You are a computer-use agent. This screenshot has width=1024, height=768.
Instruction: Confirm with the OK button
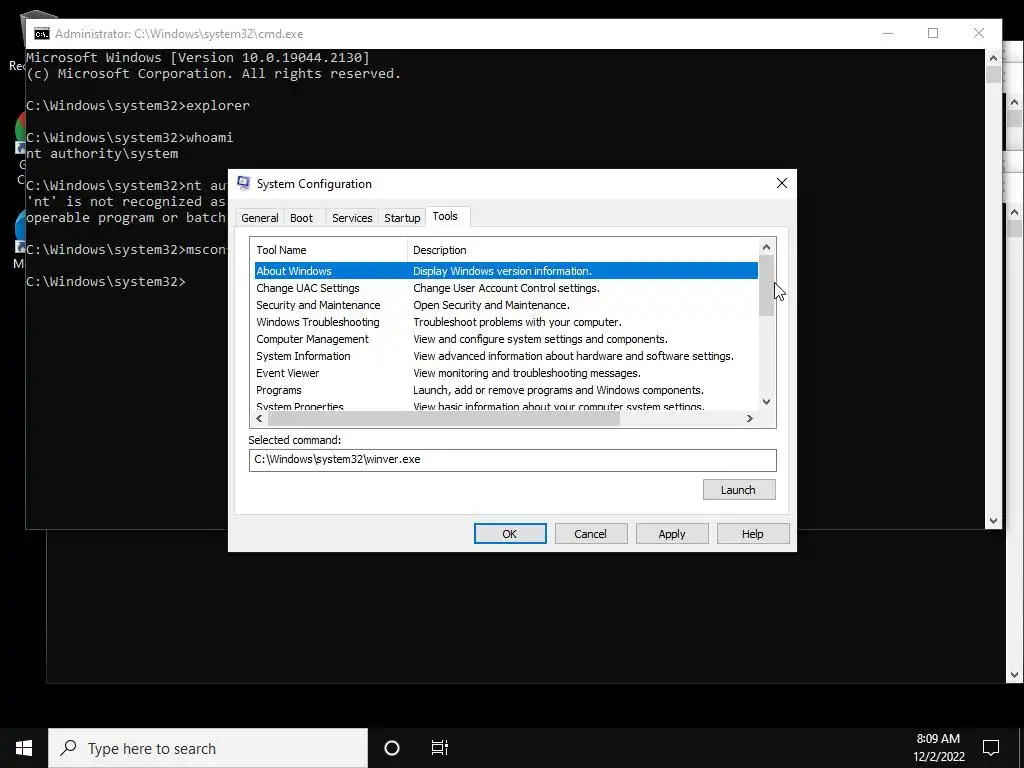pyautogui.click(x=510, y=534)
